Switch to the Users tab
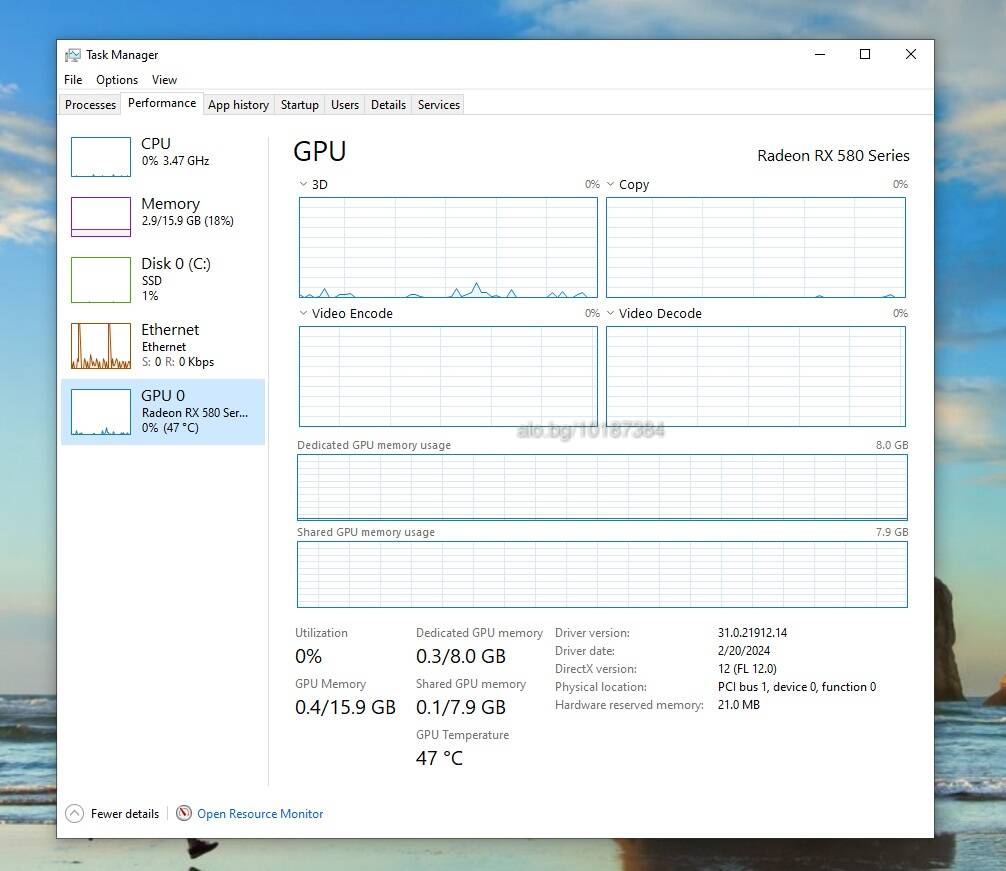Viewport: 1006px width, 871px height. [x=345, y=105]
